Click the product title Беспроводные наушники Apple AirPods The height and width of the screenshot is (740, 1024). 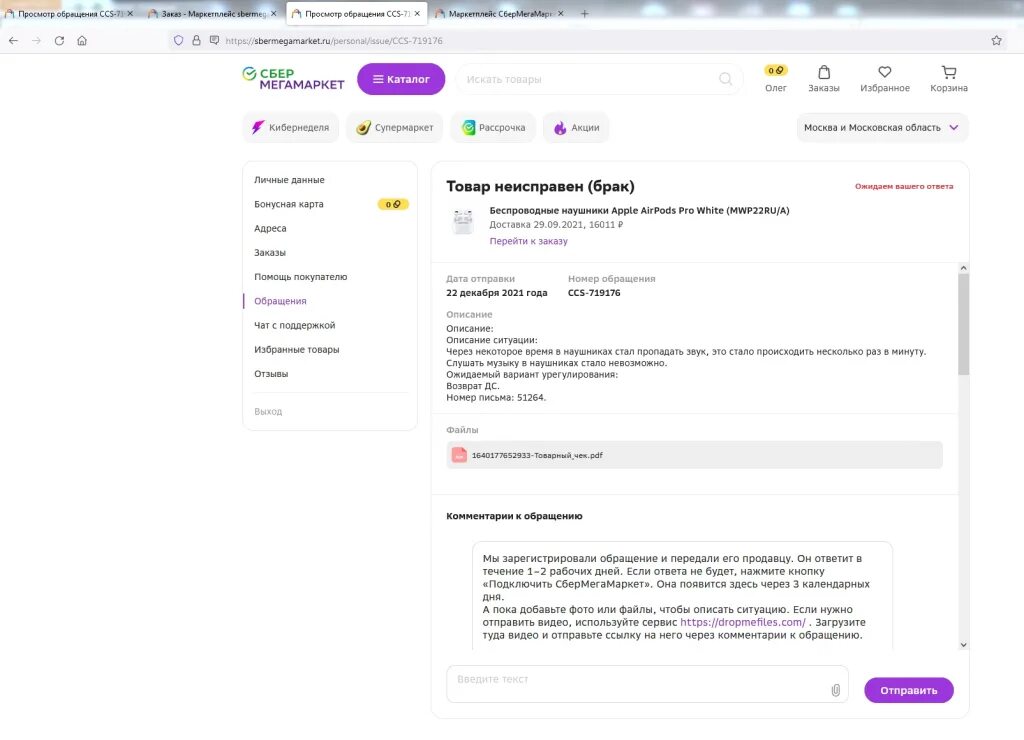click(639, 210)
